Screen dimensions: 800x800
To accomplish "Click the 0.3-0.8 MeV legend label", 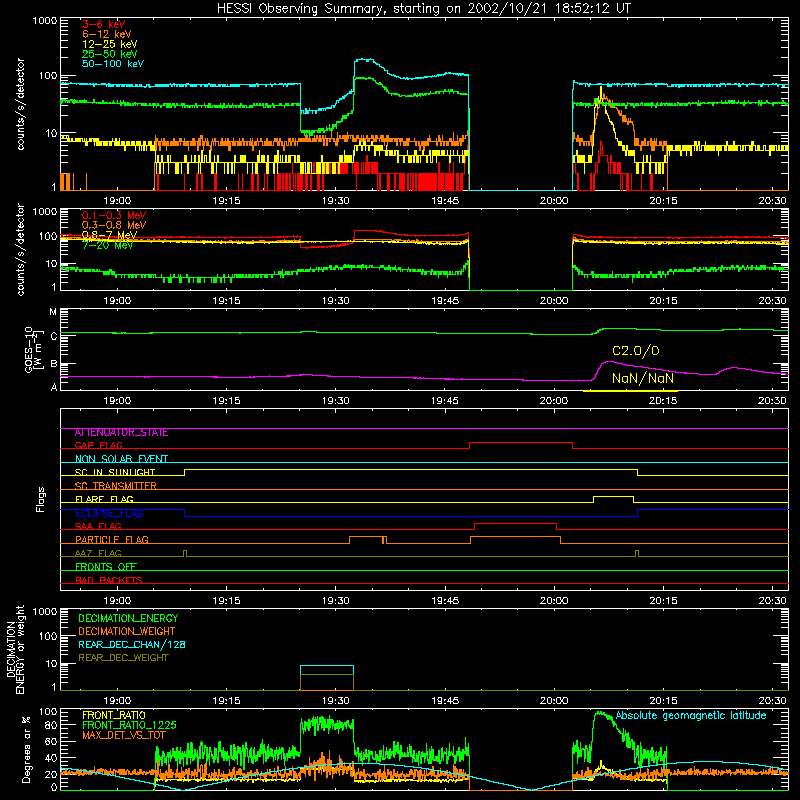I will coord(114,225).
